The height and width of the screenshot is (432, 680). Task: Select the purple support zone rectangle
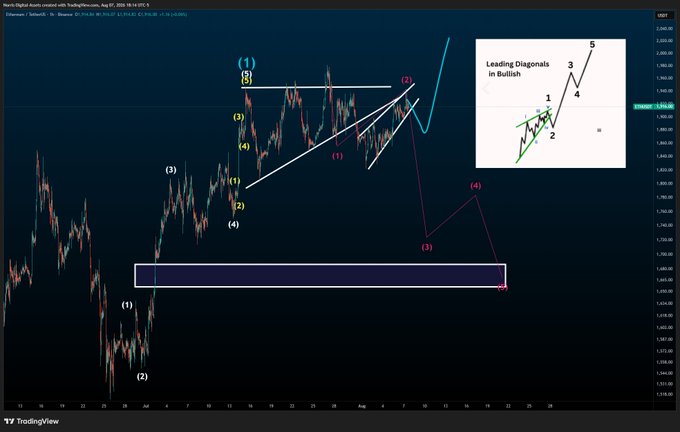320,275
